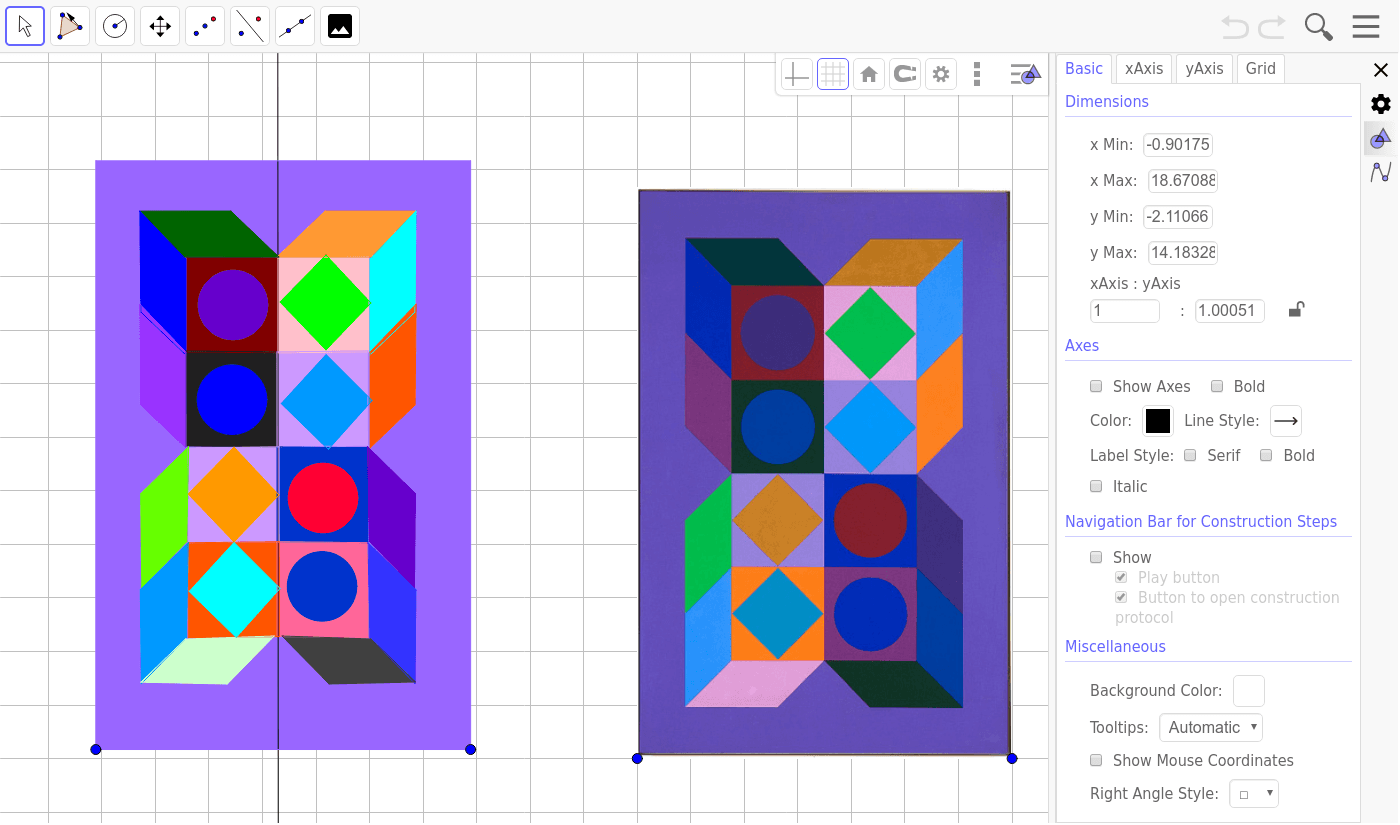The width and height of the screenshot is (1400, 825).
Task: Select the function curve properties icon
Action: [x=1381, y=172]
